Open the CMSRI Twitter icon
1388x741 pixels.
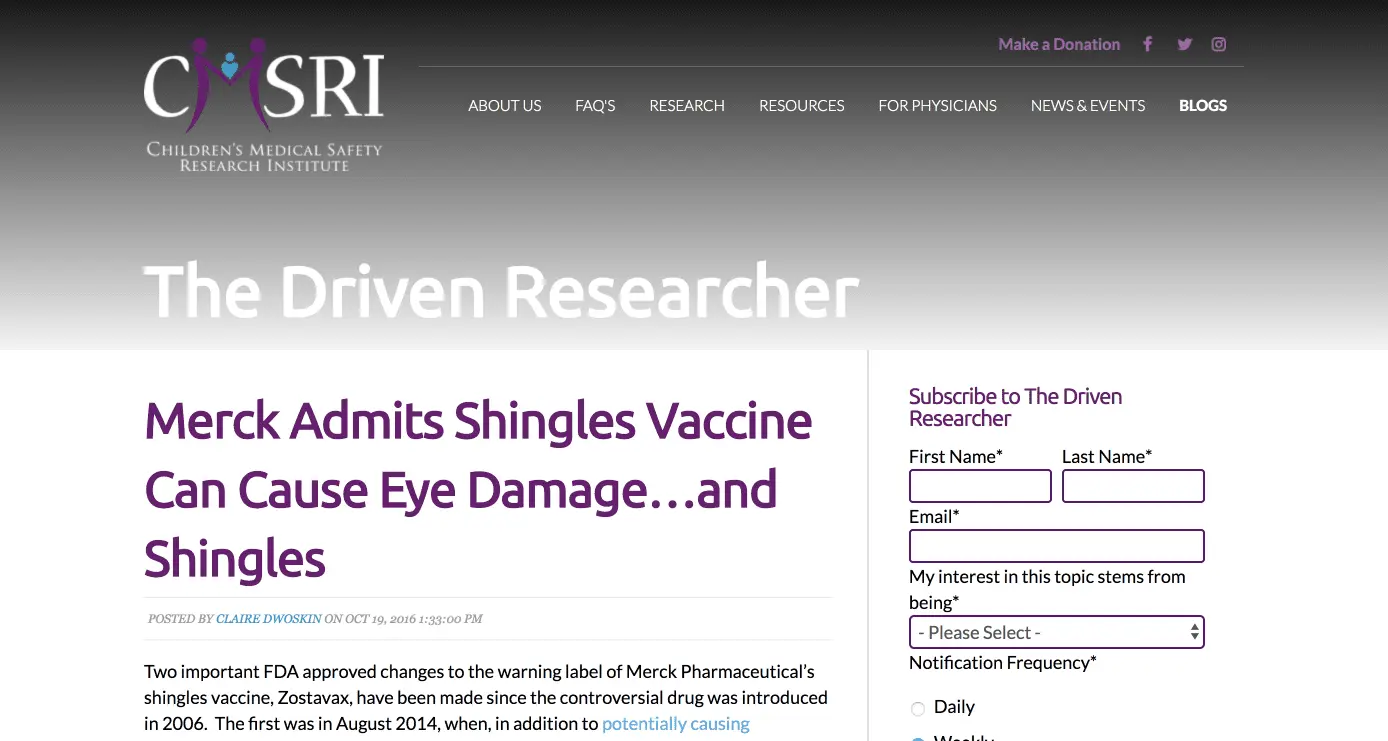[1185, 44]
